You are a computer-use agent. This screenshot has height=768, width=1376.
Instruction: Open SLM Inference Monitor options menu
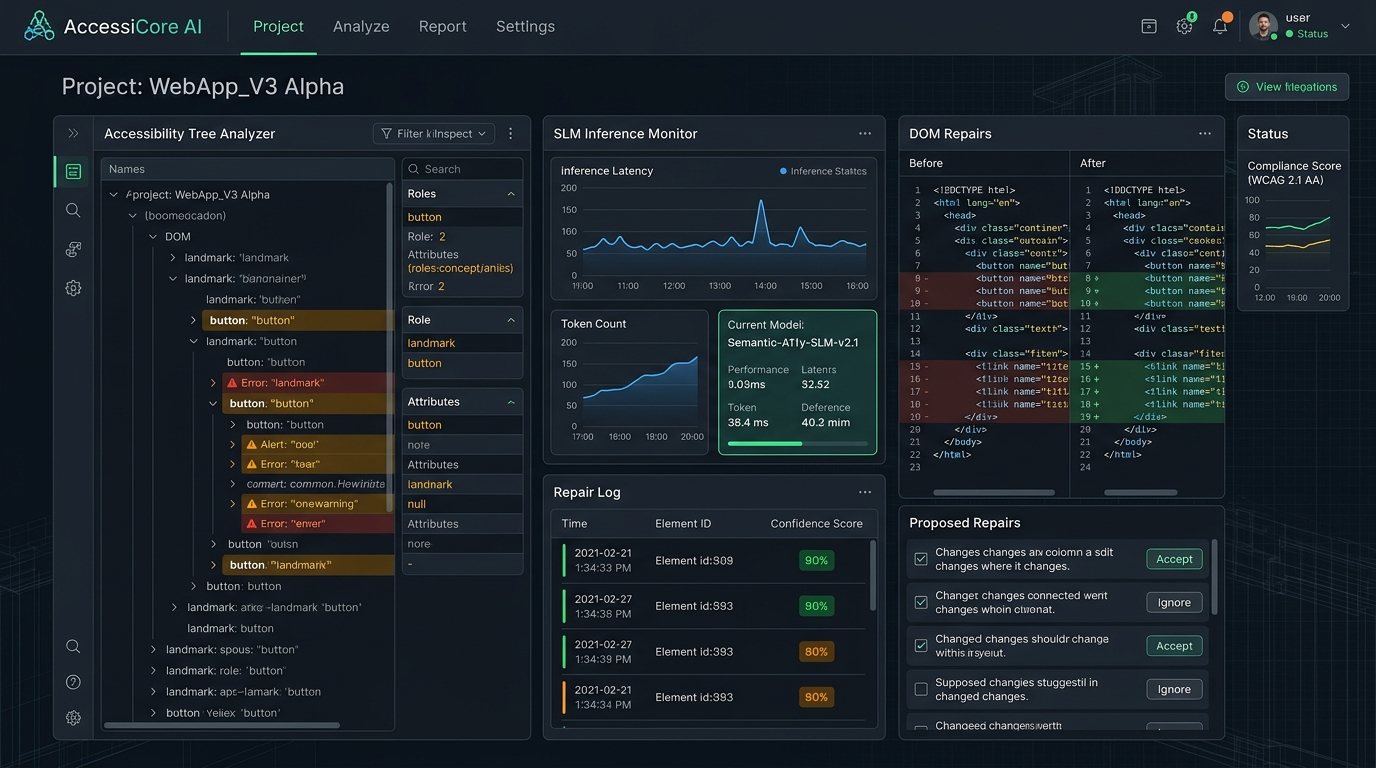[865, 133]
